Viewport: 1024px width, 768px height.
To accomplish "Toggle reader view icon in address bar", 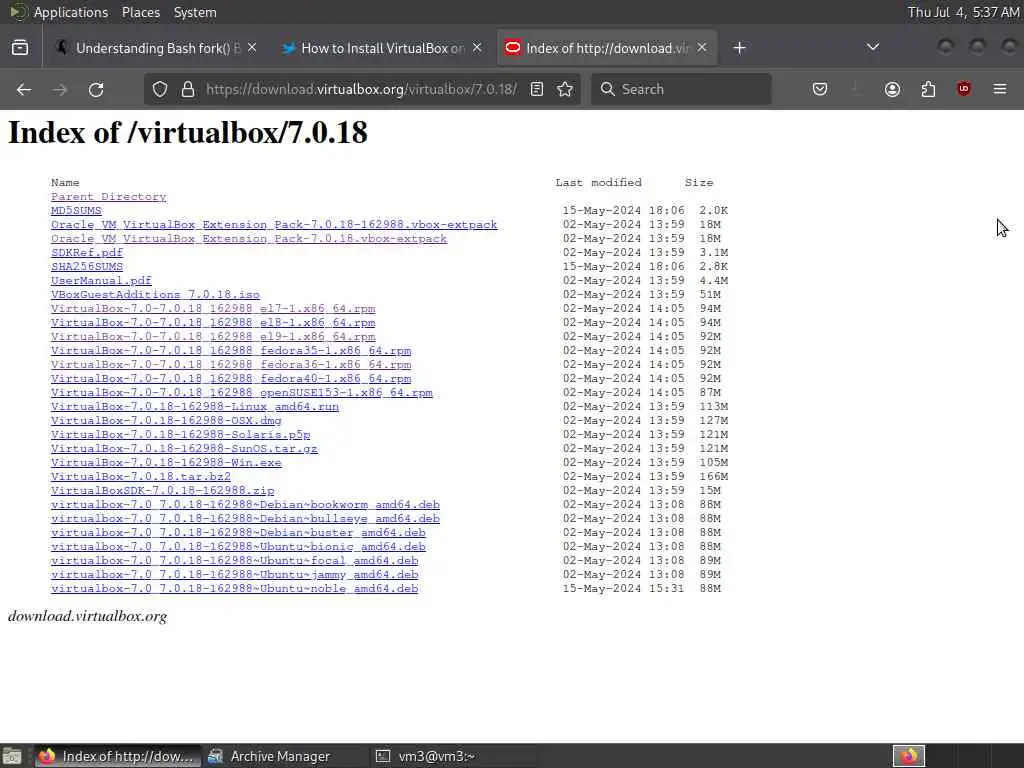I will click(x=537, y=89).
